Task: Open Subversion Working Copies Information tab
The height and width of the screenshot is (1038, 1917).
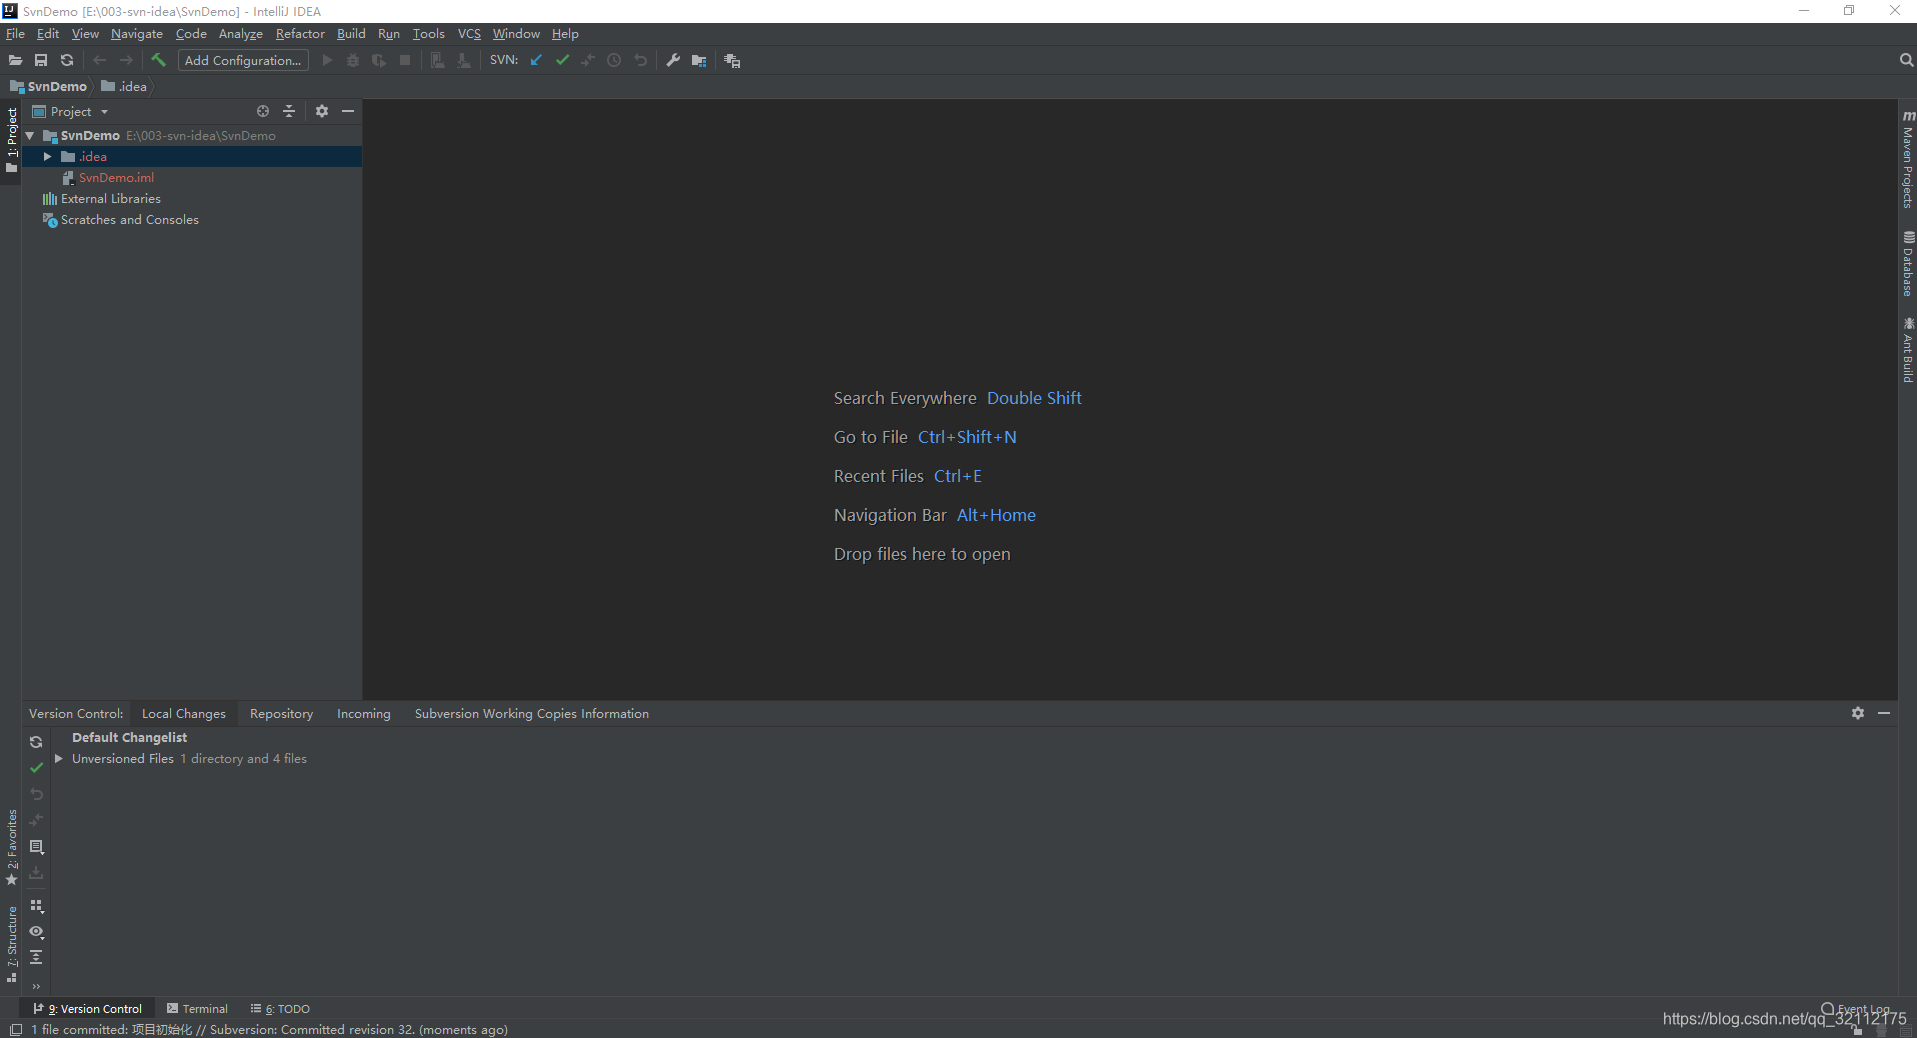Action: coord(532,713)
